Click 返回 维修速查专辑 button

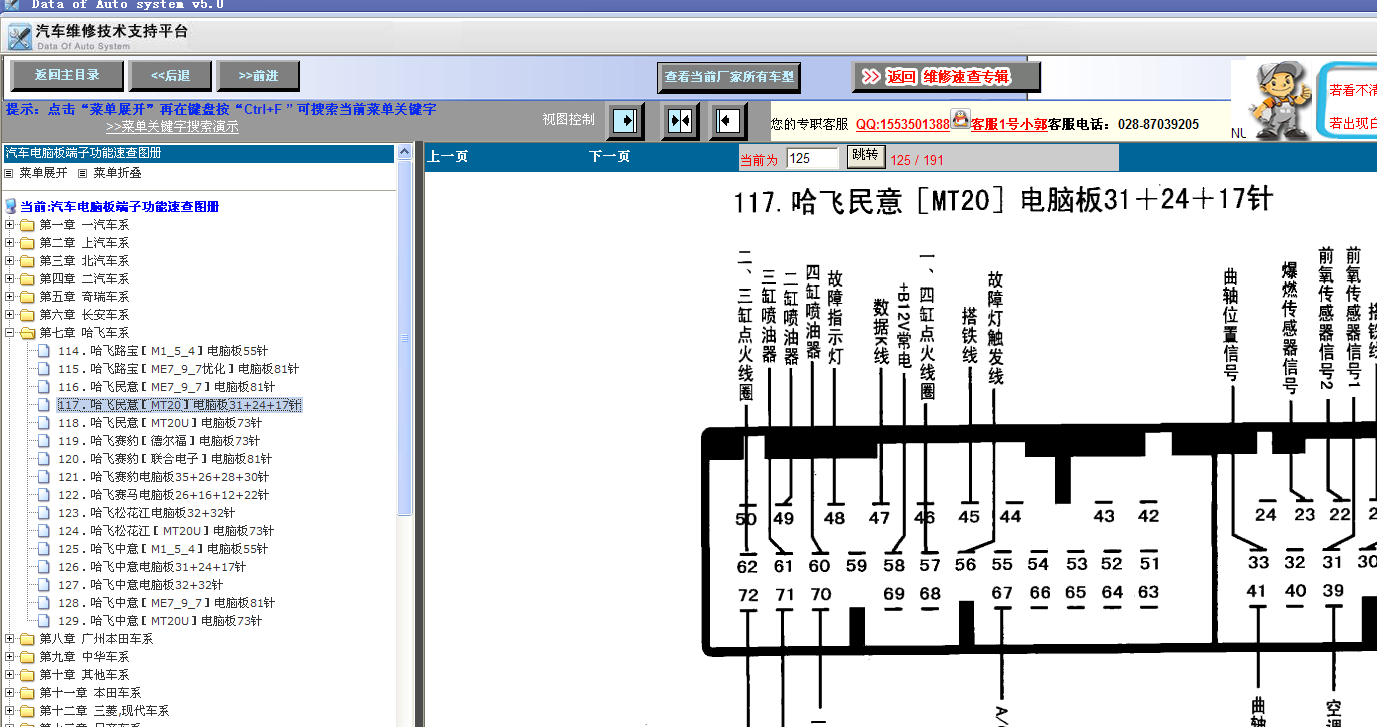point(946,77)
